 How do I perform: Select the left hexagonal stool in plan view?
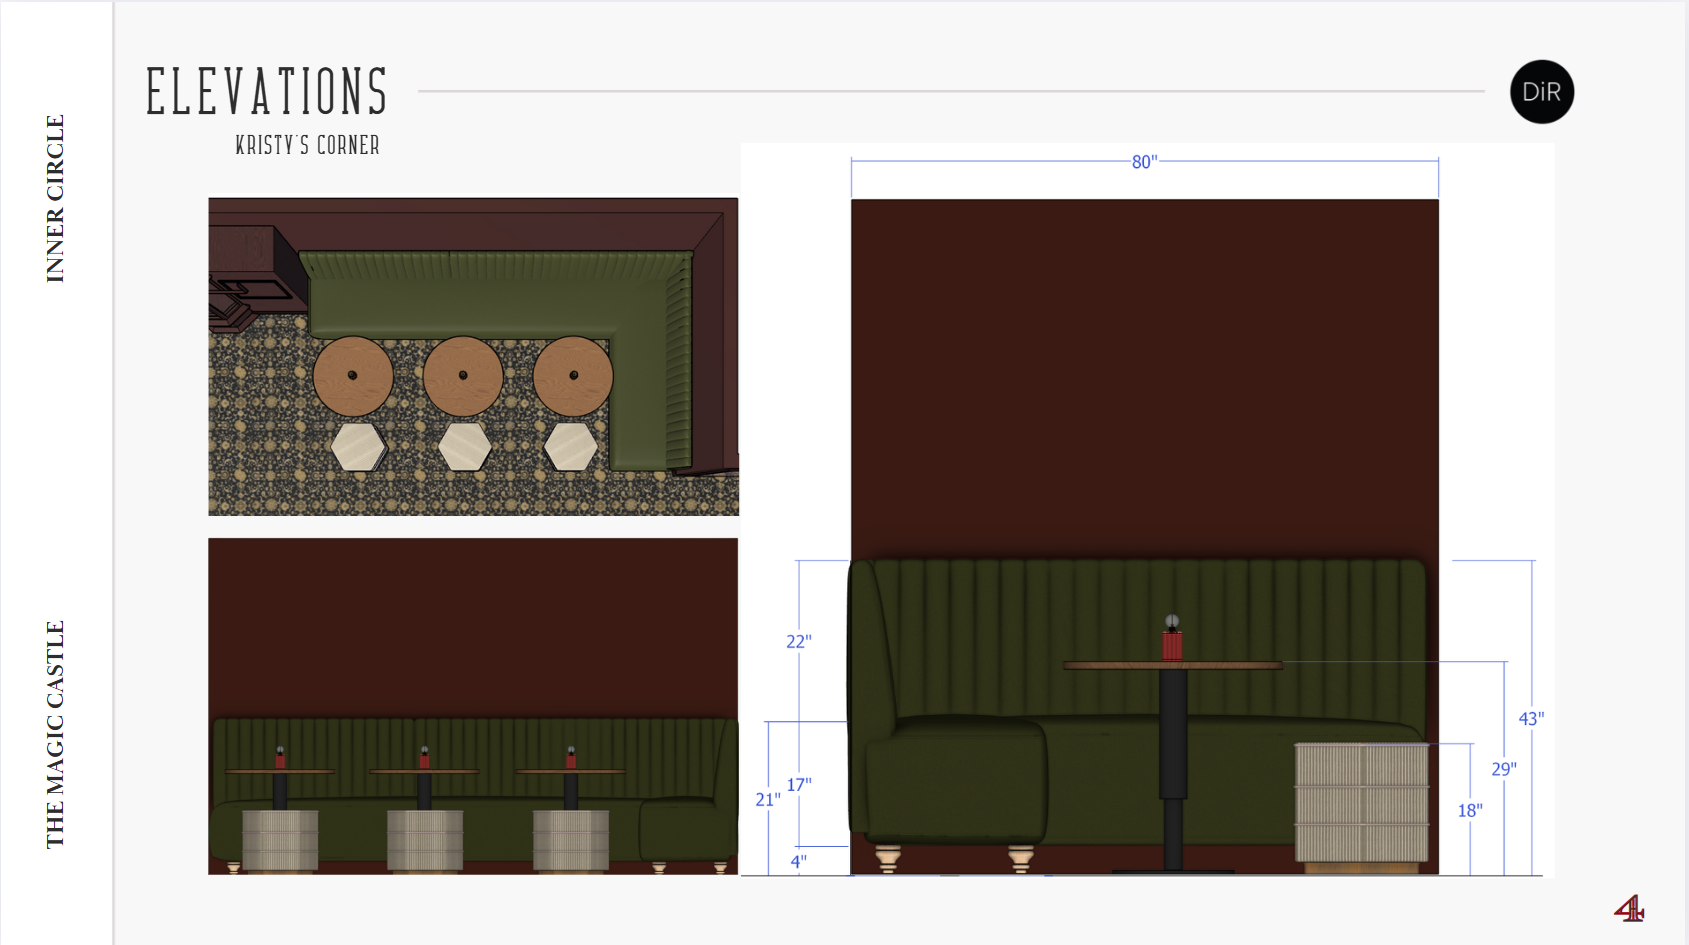point(358,447)
